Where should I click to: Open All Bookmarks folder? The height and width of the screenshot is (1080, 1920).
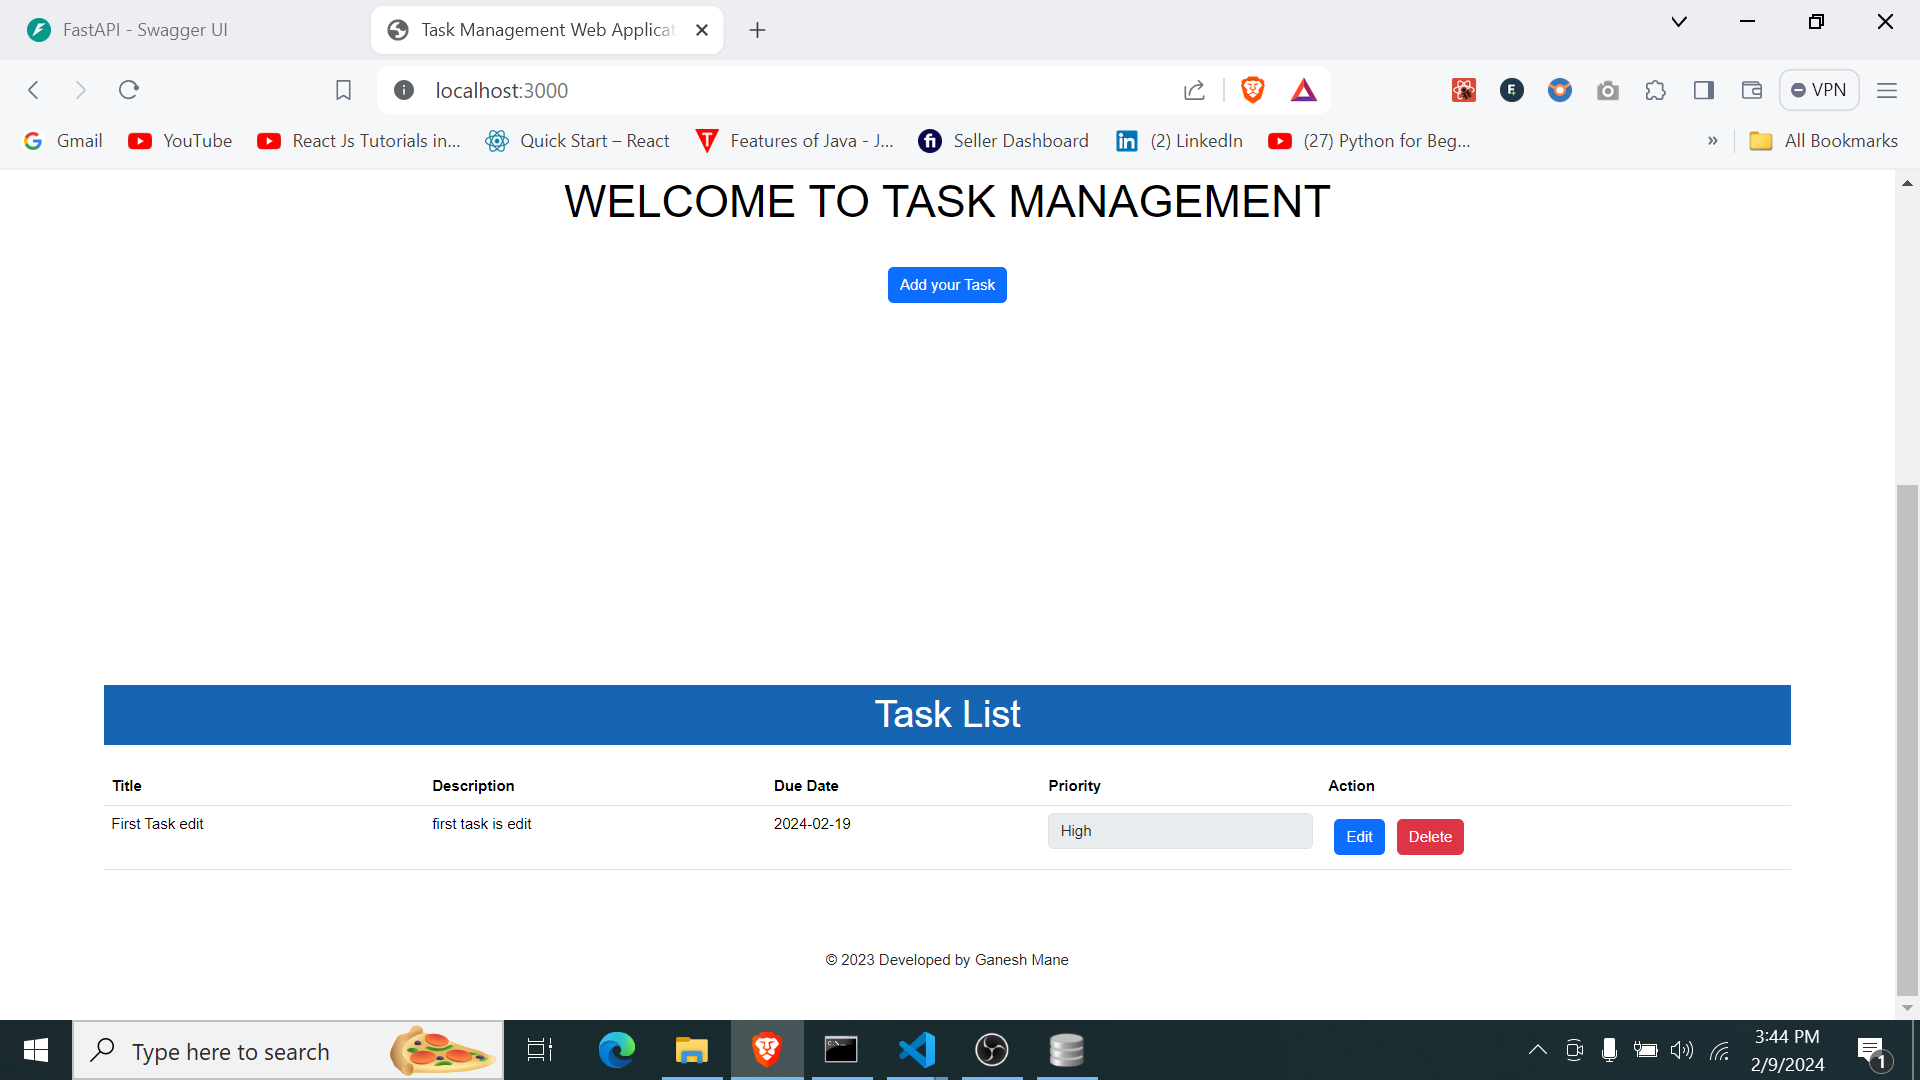tap(1823, 141)
